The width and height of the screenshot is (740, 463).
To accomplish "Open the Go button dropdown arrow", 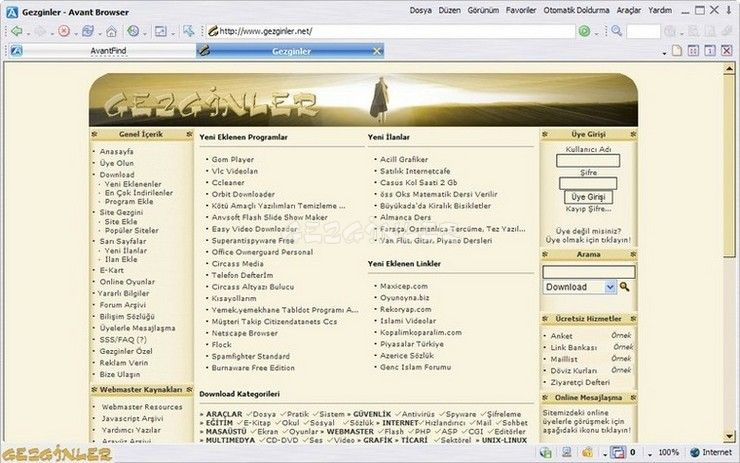I will point(596,34).
